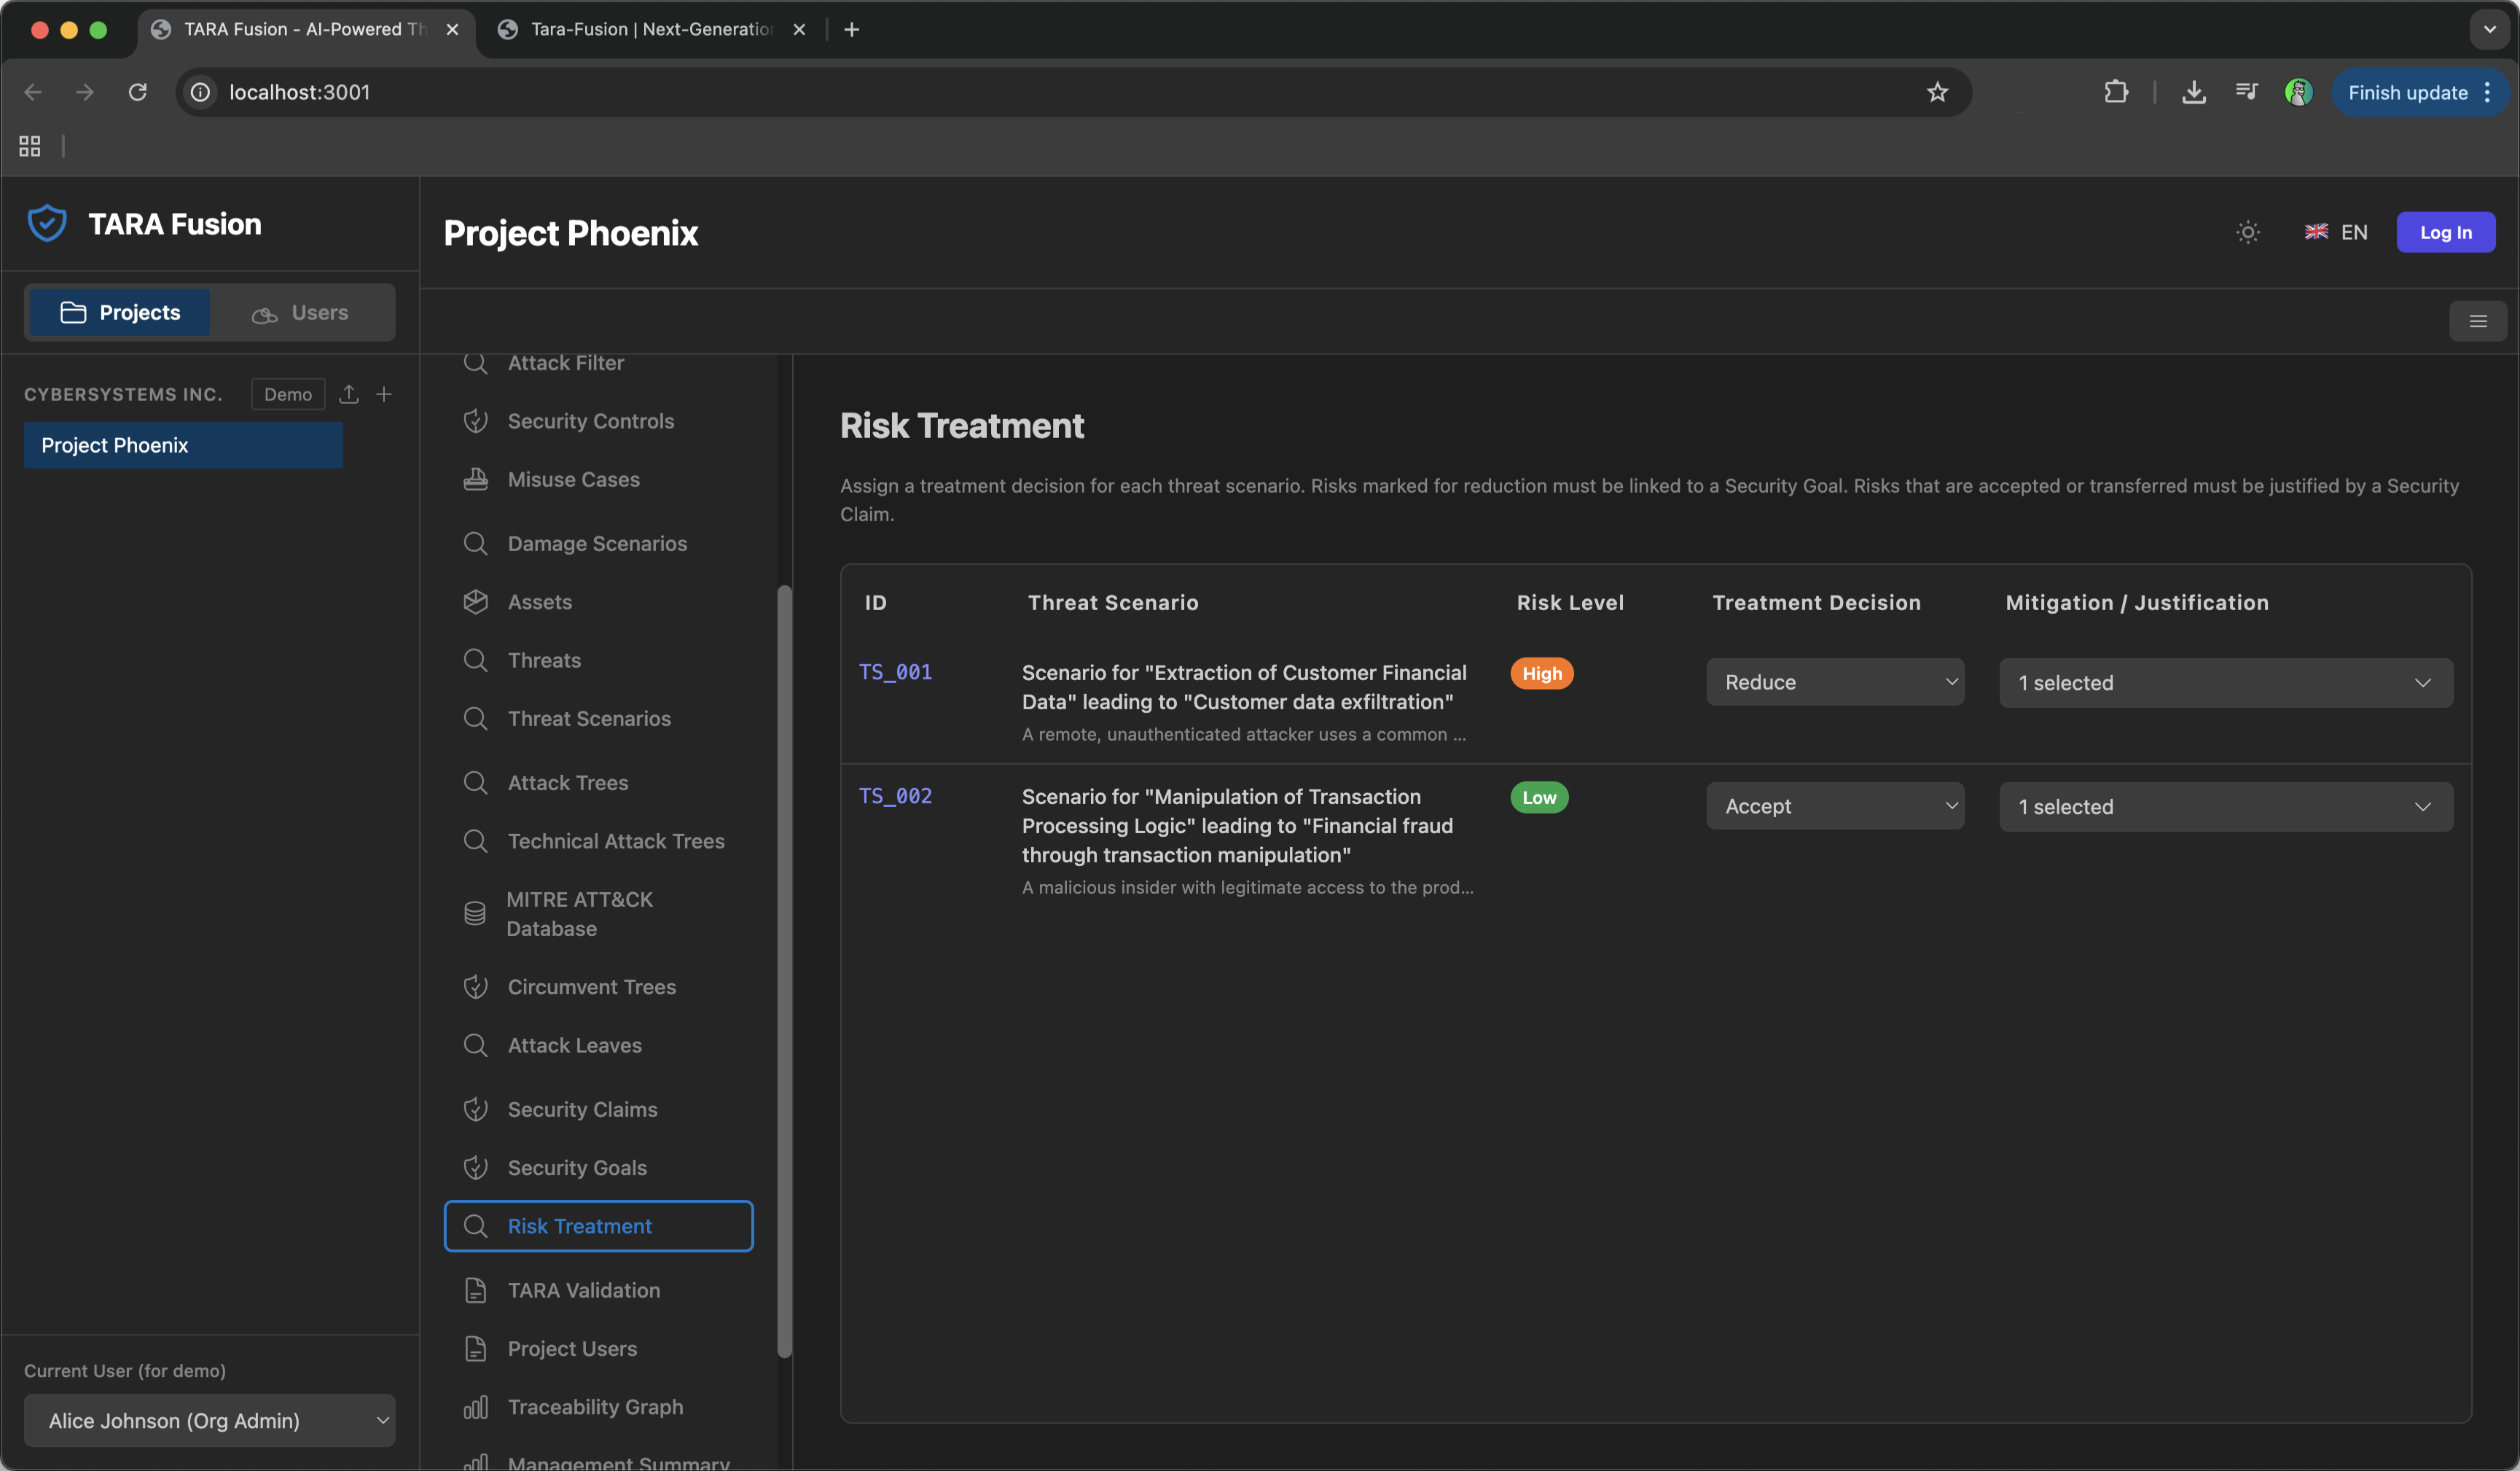Create a new project with the plus icon
This screenshot has height=1471, width=2520.
[384, 394]
